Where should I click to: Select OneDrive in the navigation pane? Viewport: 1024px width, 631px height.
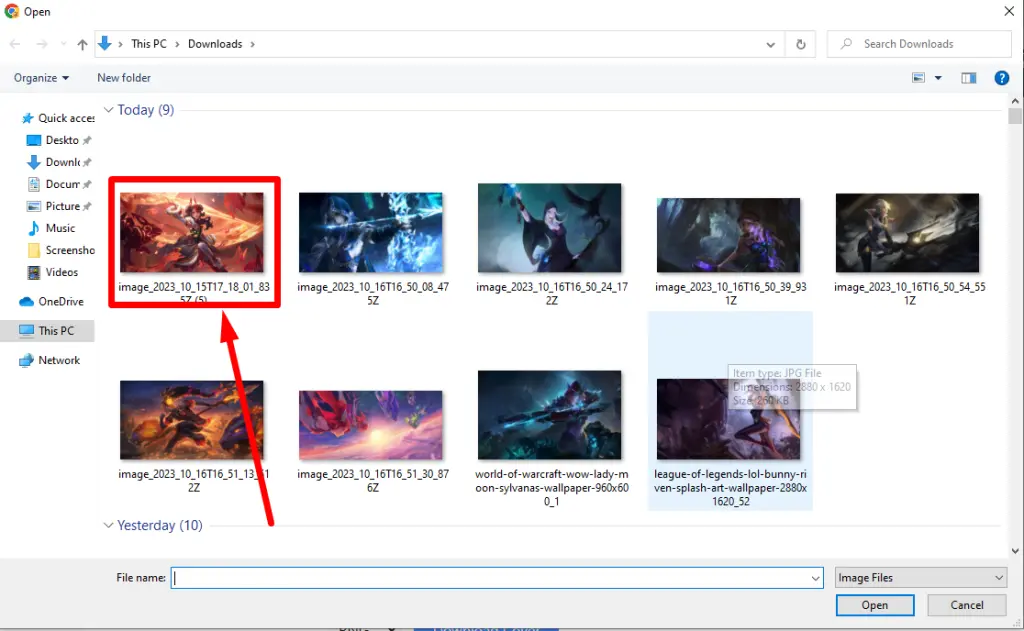click(x=52, y=302)
